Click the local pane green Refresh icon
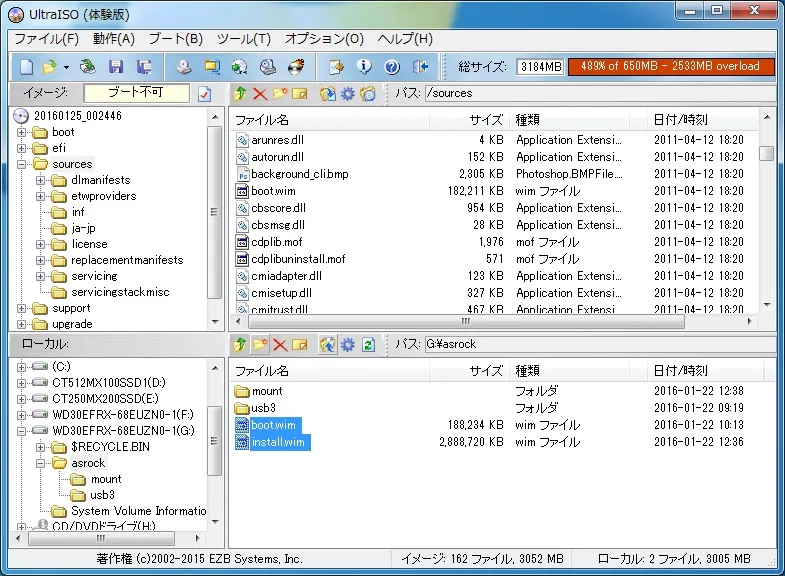Viewport: 785px width, 576px height. tap(368, 344)
